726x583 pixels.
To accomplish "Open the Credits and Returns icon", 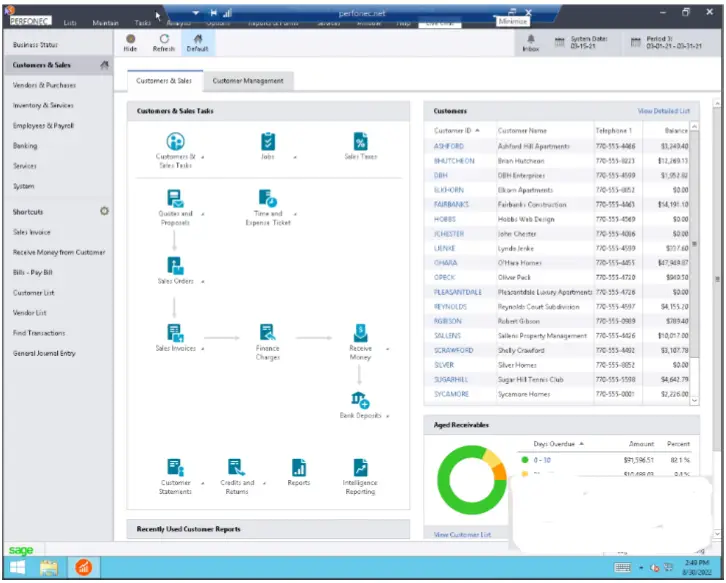I will pyautogui.click(x=237, y=467).
